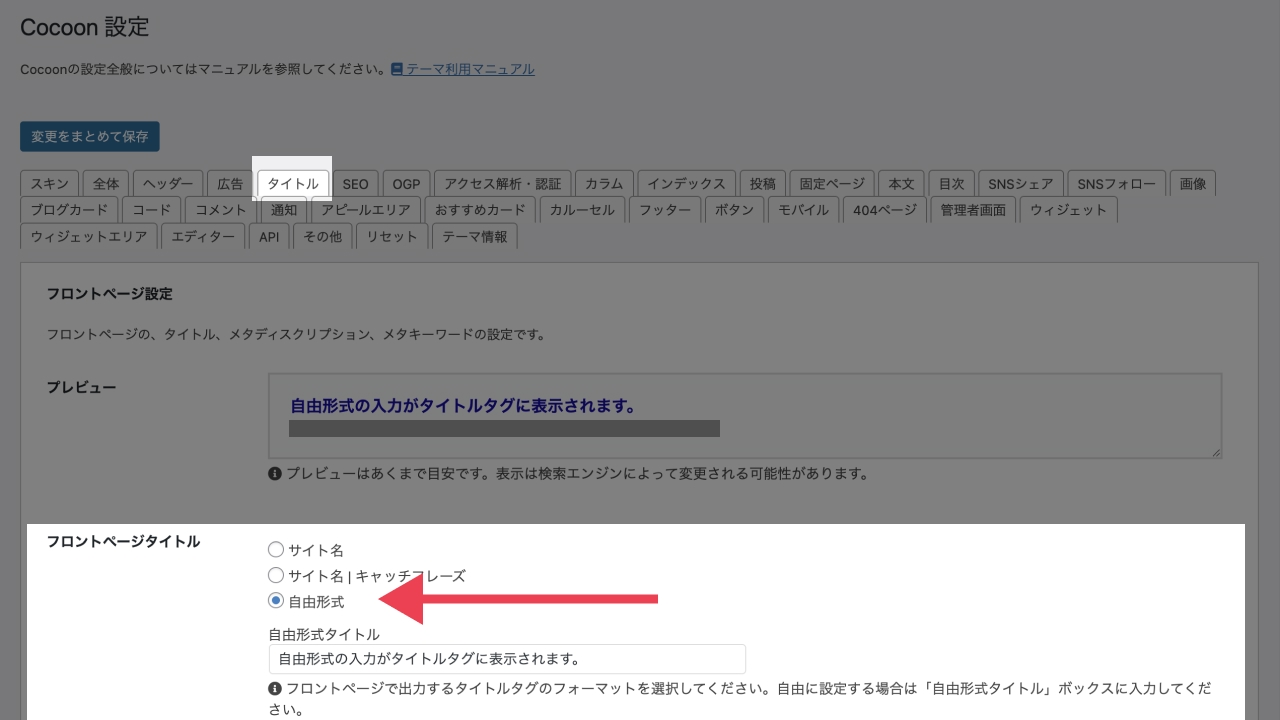
Task: Switch to the リセット tab
Action: pos(392,237)
